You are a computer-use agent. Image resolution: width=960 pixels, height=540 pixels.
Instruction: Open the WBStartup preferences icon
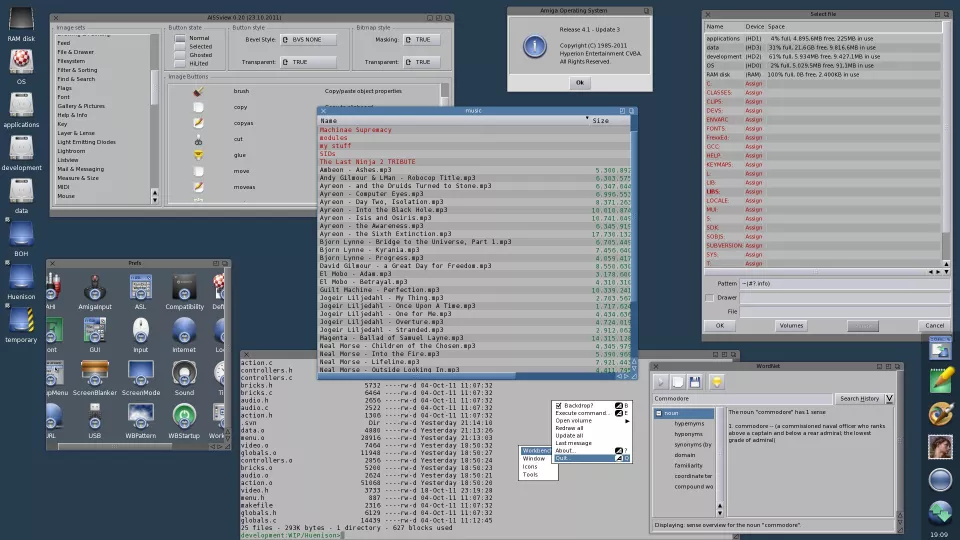tap(184, 418)
